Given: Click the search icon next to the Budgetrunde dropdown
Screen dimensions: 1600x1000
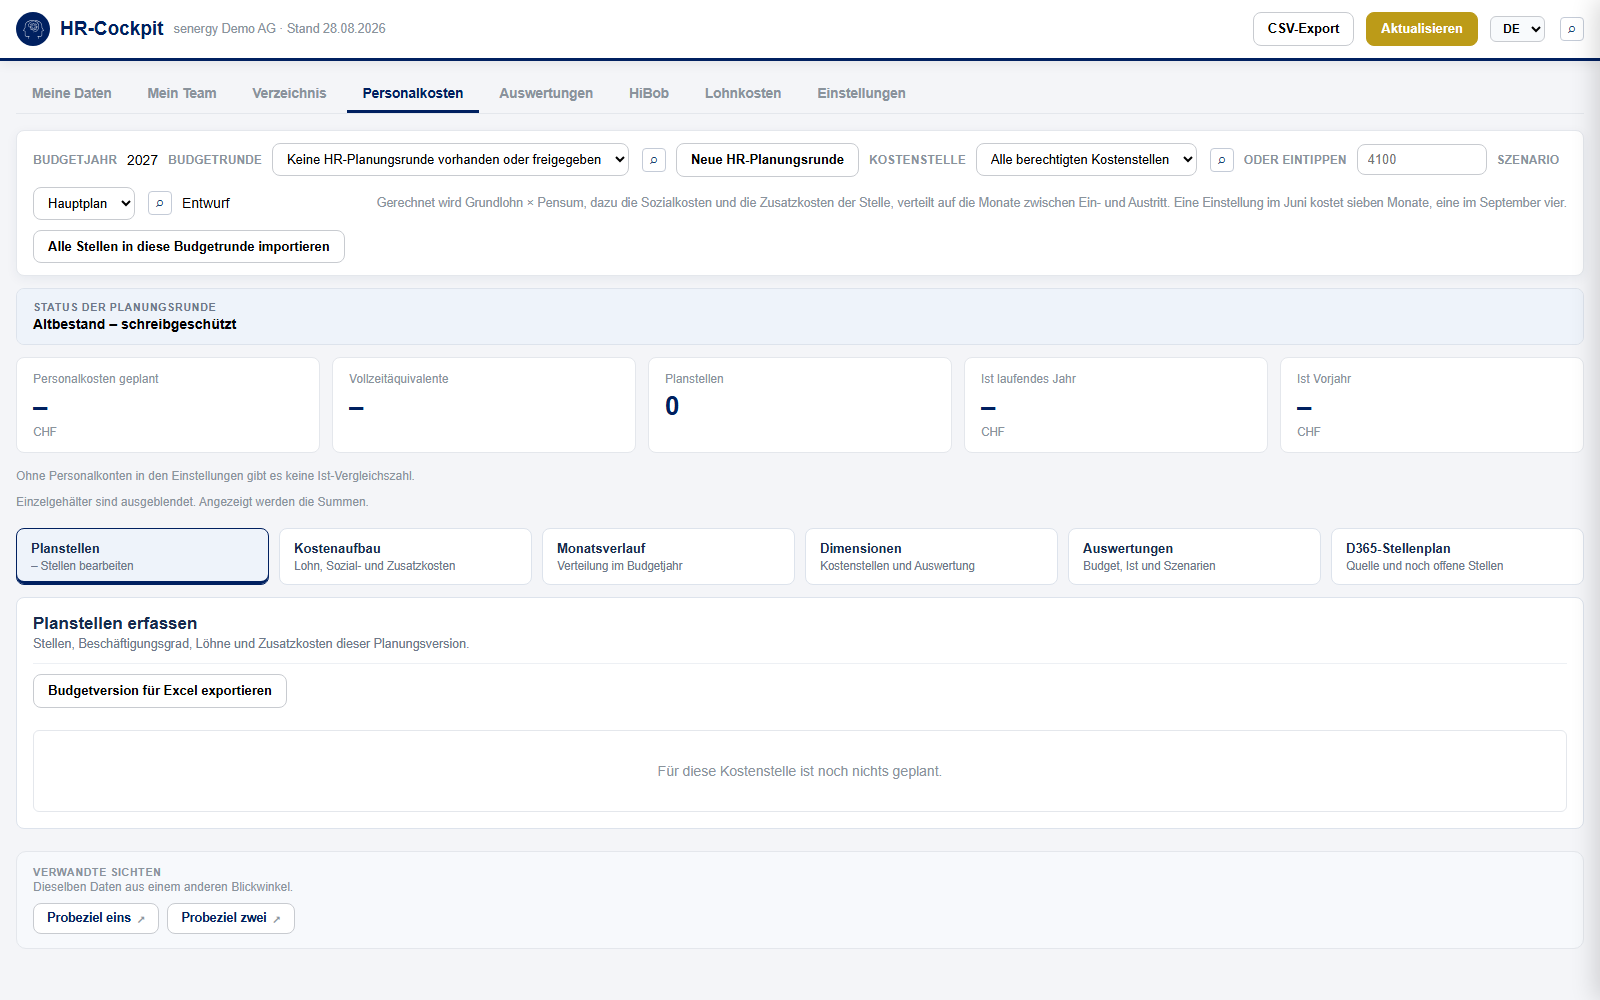Looking at the screenshot, I should pyautogui.click(x=654, y=160).
